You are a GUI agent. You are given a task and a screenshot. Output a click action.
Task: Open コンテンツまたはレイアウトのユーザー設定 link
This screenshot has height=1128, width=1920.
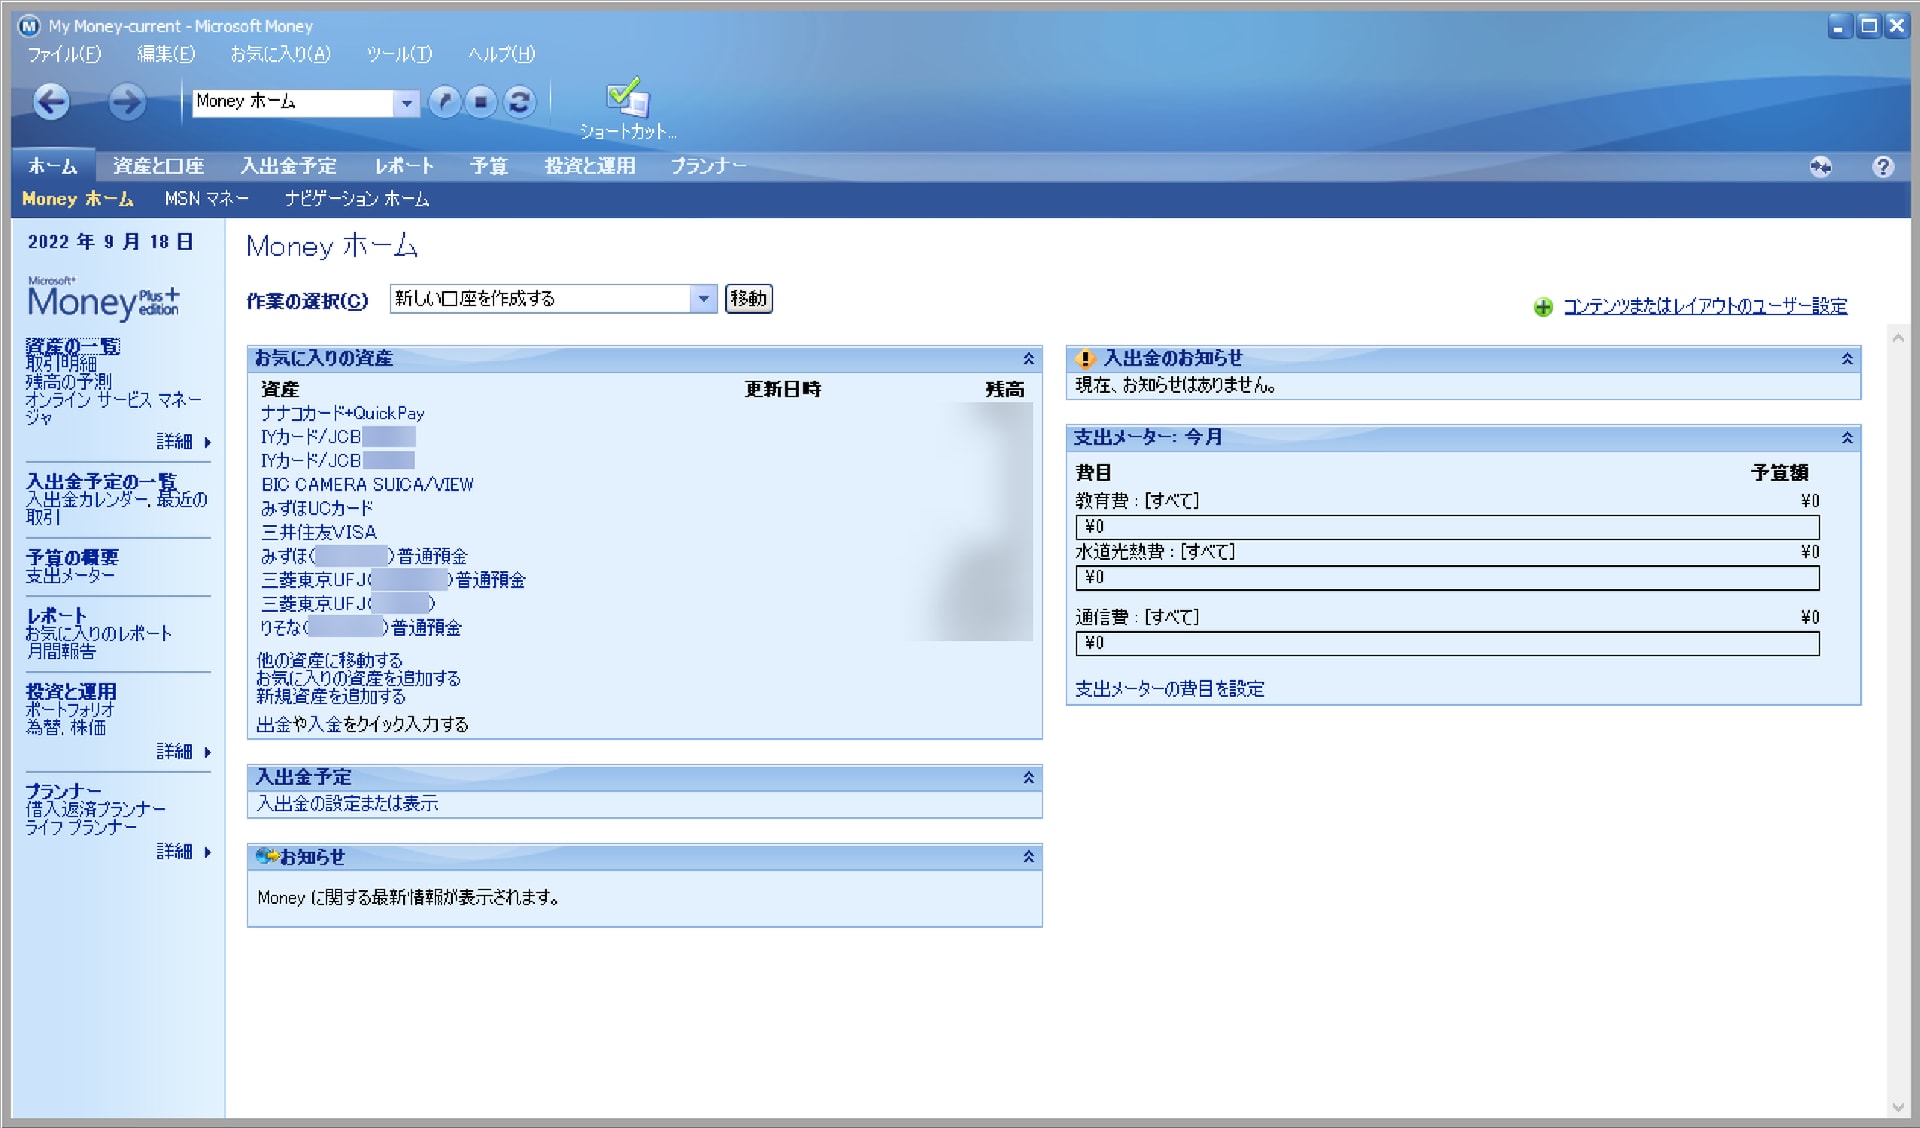click(1705, 307)
